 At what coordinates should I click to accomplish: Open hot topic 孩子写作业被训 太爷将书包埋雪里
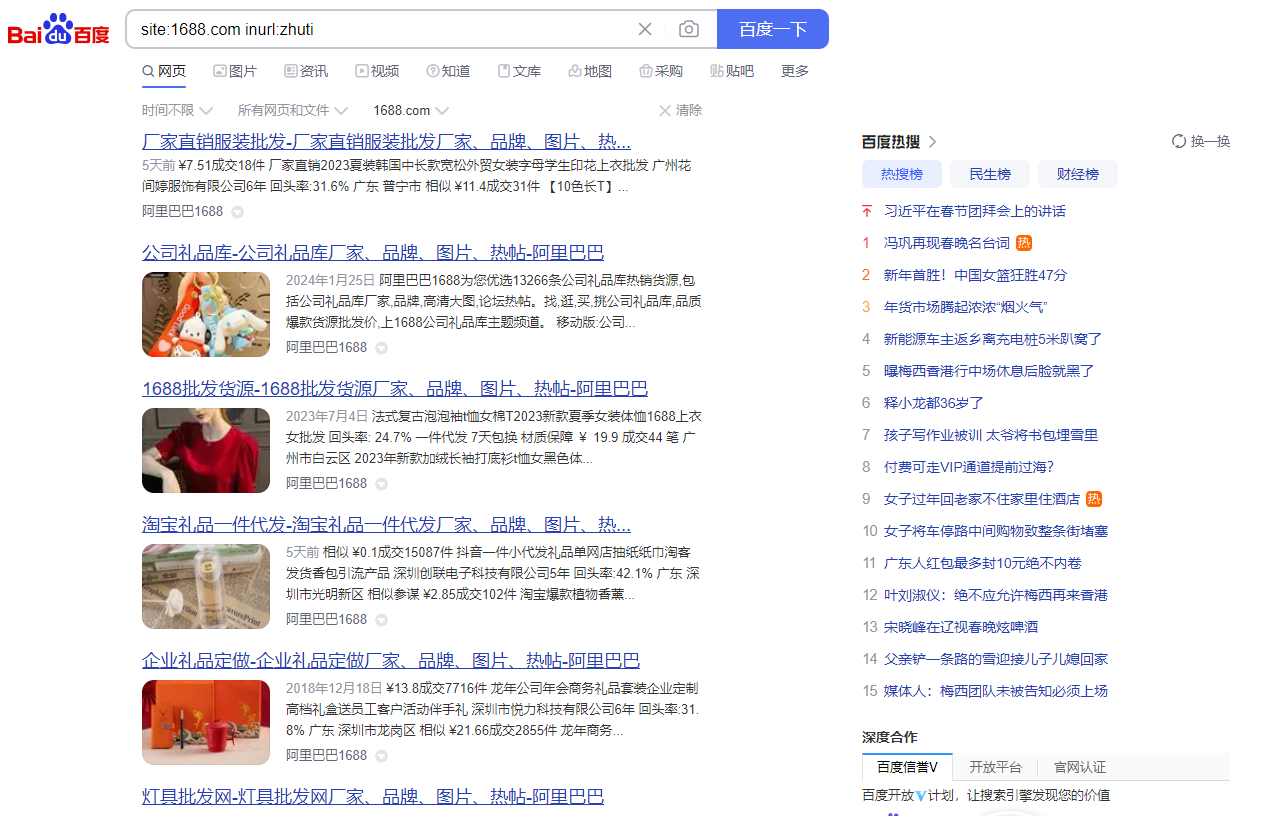(991, 435)
